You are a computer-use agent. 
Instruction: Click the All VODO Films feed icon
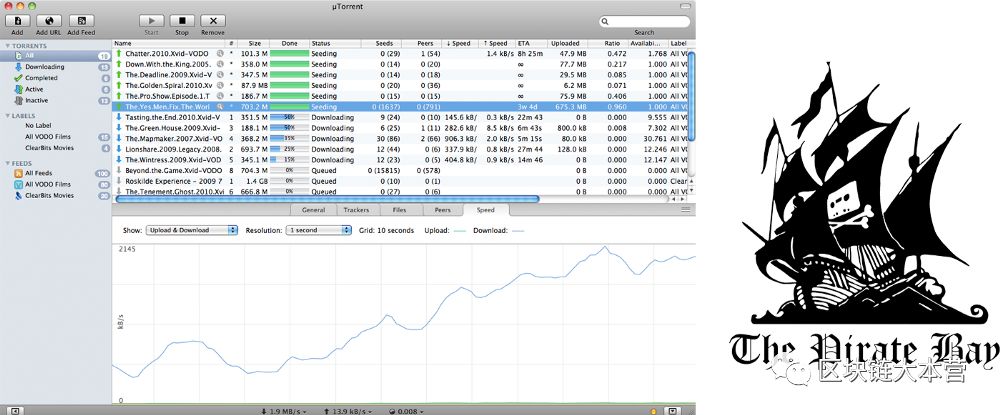click(x=19, y=184)
